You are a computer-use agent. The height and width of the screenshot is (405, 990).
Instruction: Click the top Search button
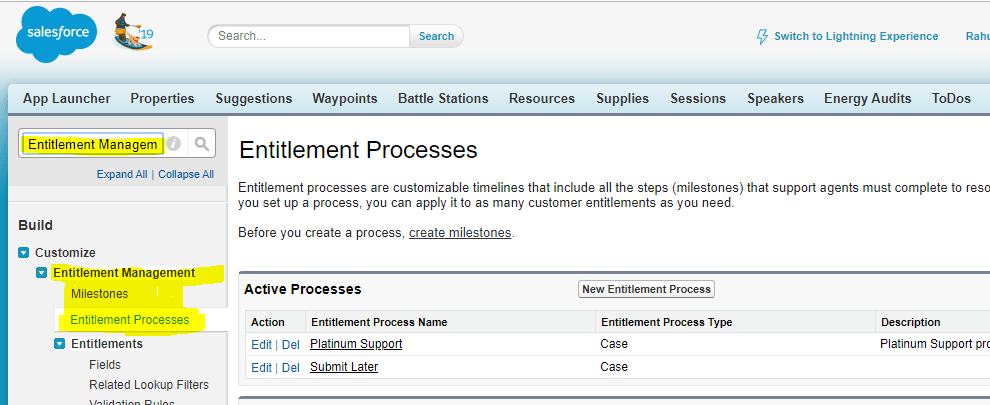436,36
